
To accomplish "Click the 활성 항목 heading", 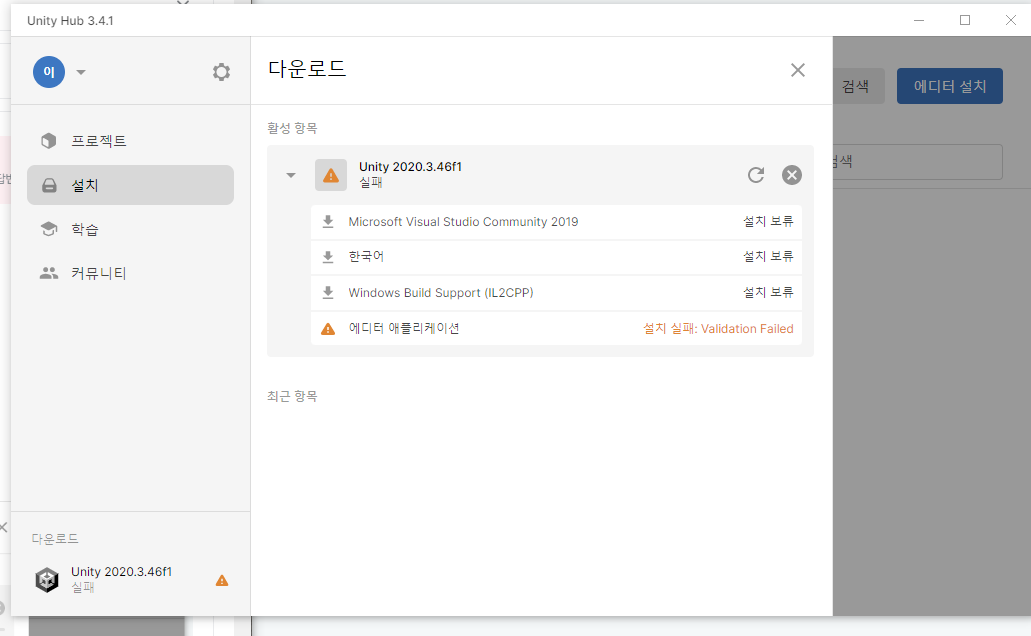I will pyautogui.click(x=292, y=128).
